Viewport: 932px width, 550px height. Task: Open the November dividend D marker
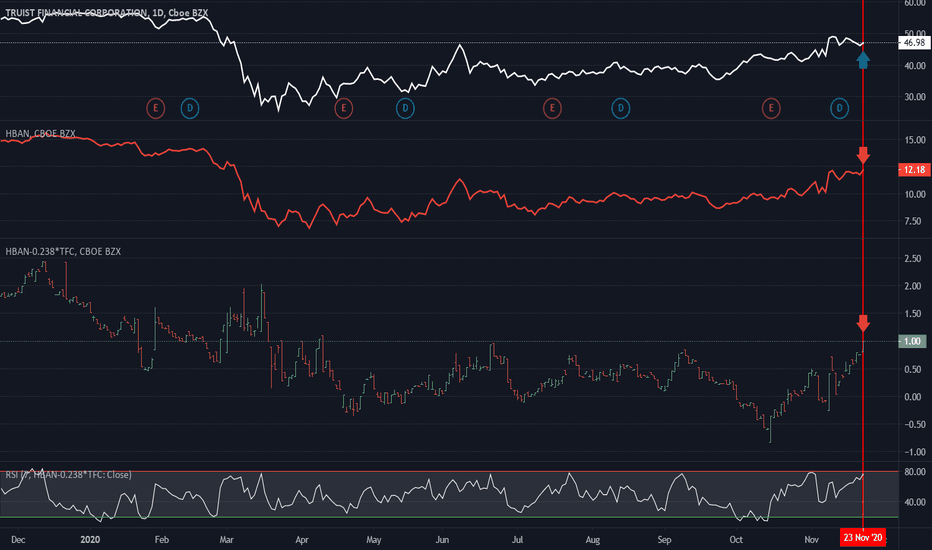(x=839, y=108)
